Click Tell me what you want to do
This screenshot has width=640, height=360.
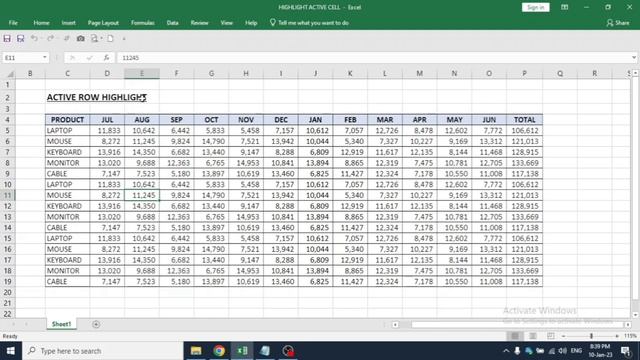pos(309,23)
